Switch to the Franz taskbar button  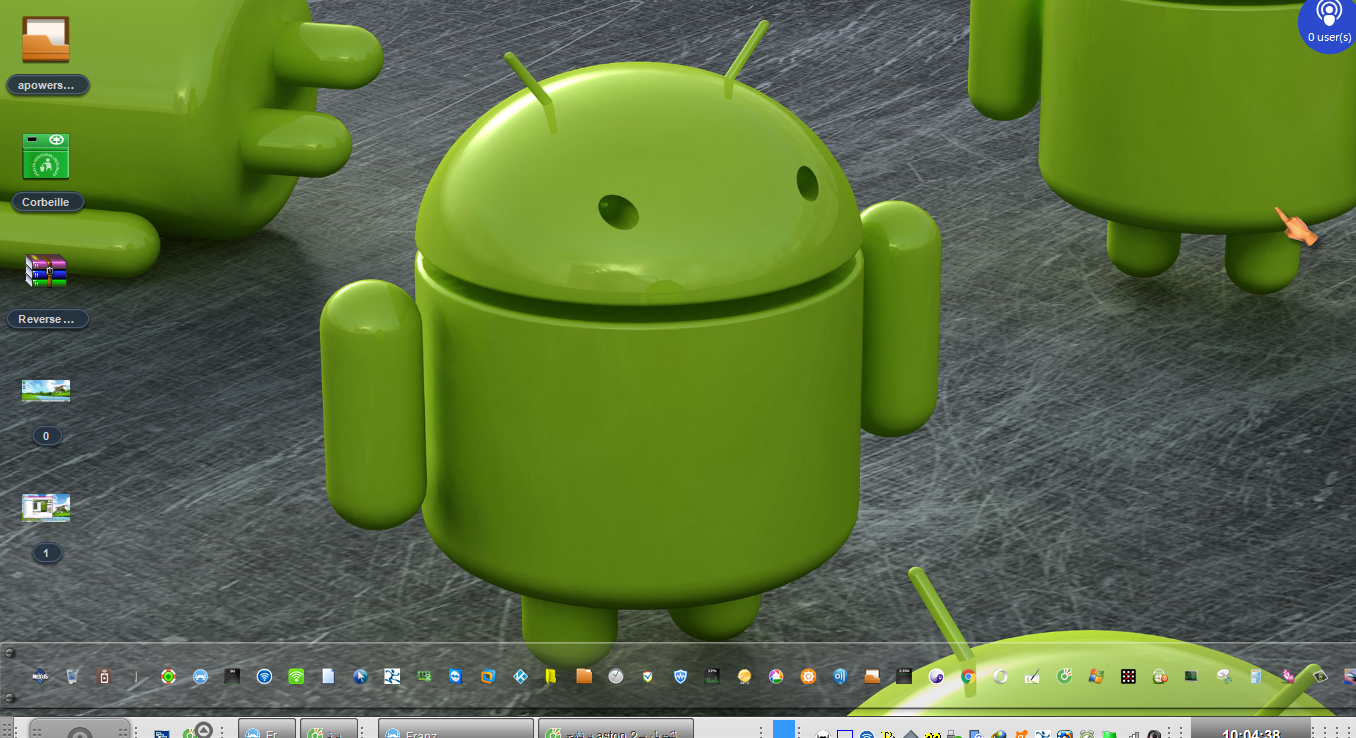coord(456,729)
